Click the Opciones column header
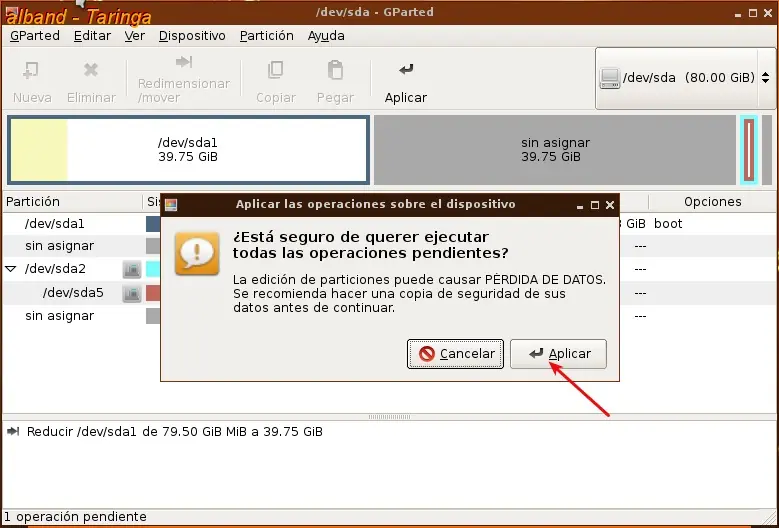The width and height of the screenshot is (779, 528). (x=712, y=202)
